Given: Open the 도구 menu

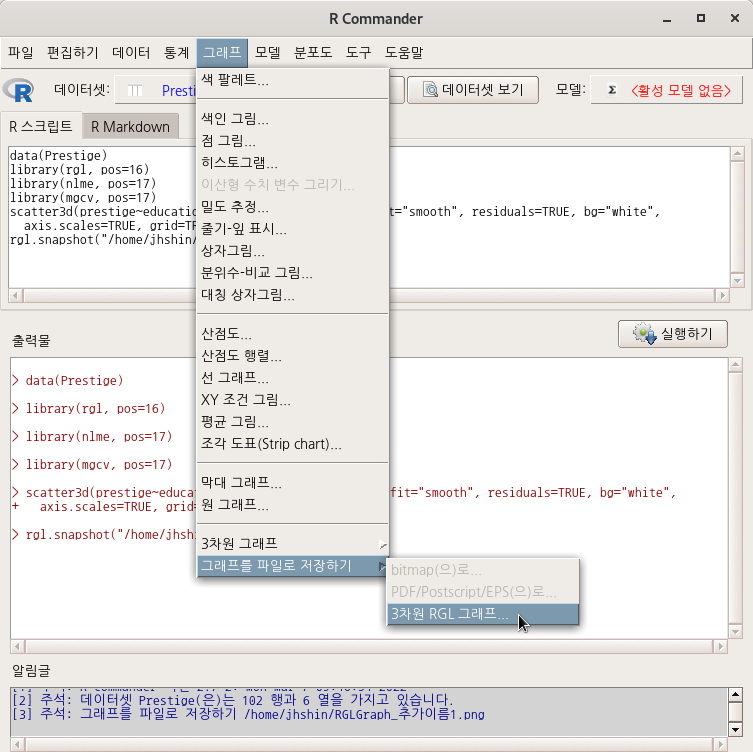Looking at the screenshot, I should click(358, 52).
